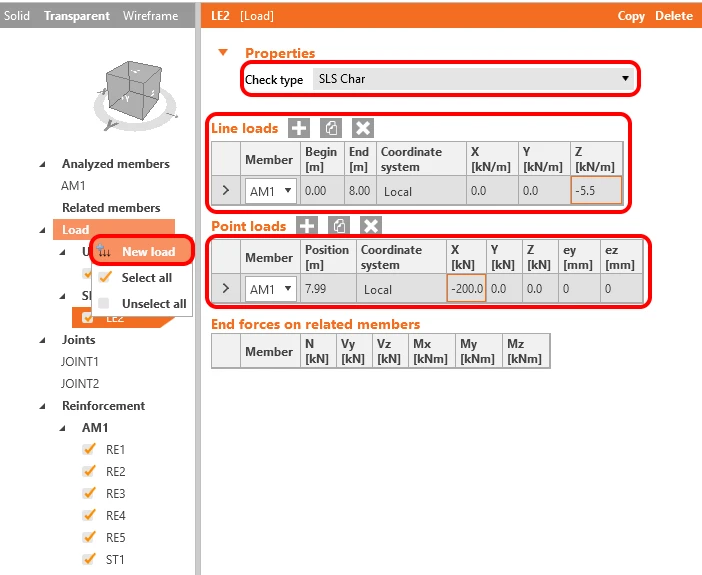Select the Related members tree item
The height and width of the screenshot is (575, 702).
[x=111, y=208]
